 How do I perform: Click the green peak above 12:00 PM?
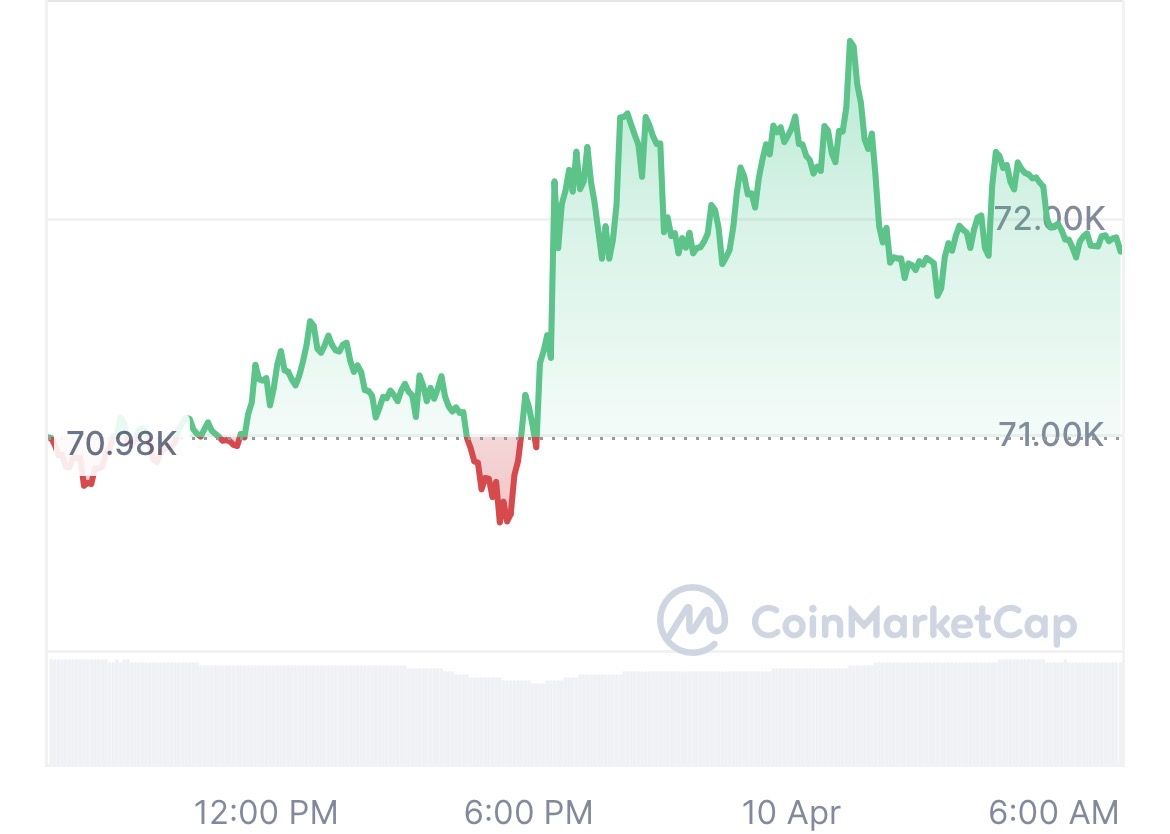(310, 325)
